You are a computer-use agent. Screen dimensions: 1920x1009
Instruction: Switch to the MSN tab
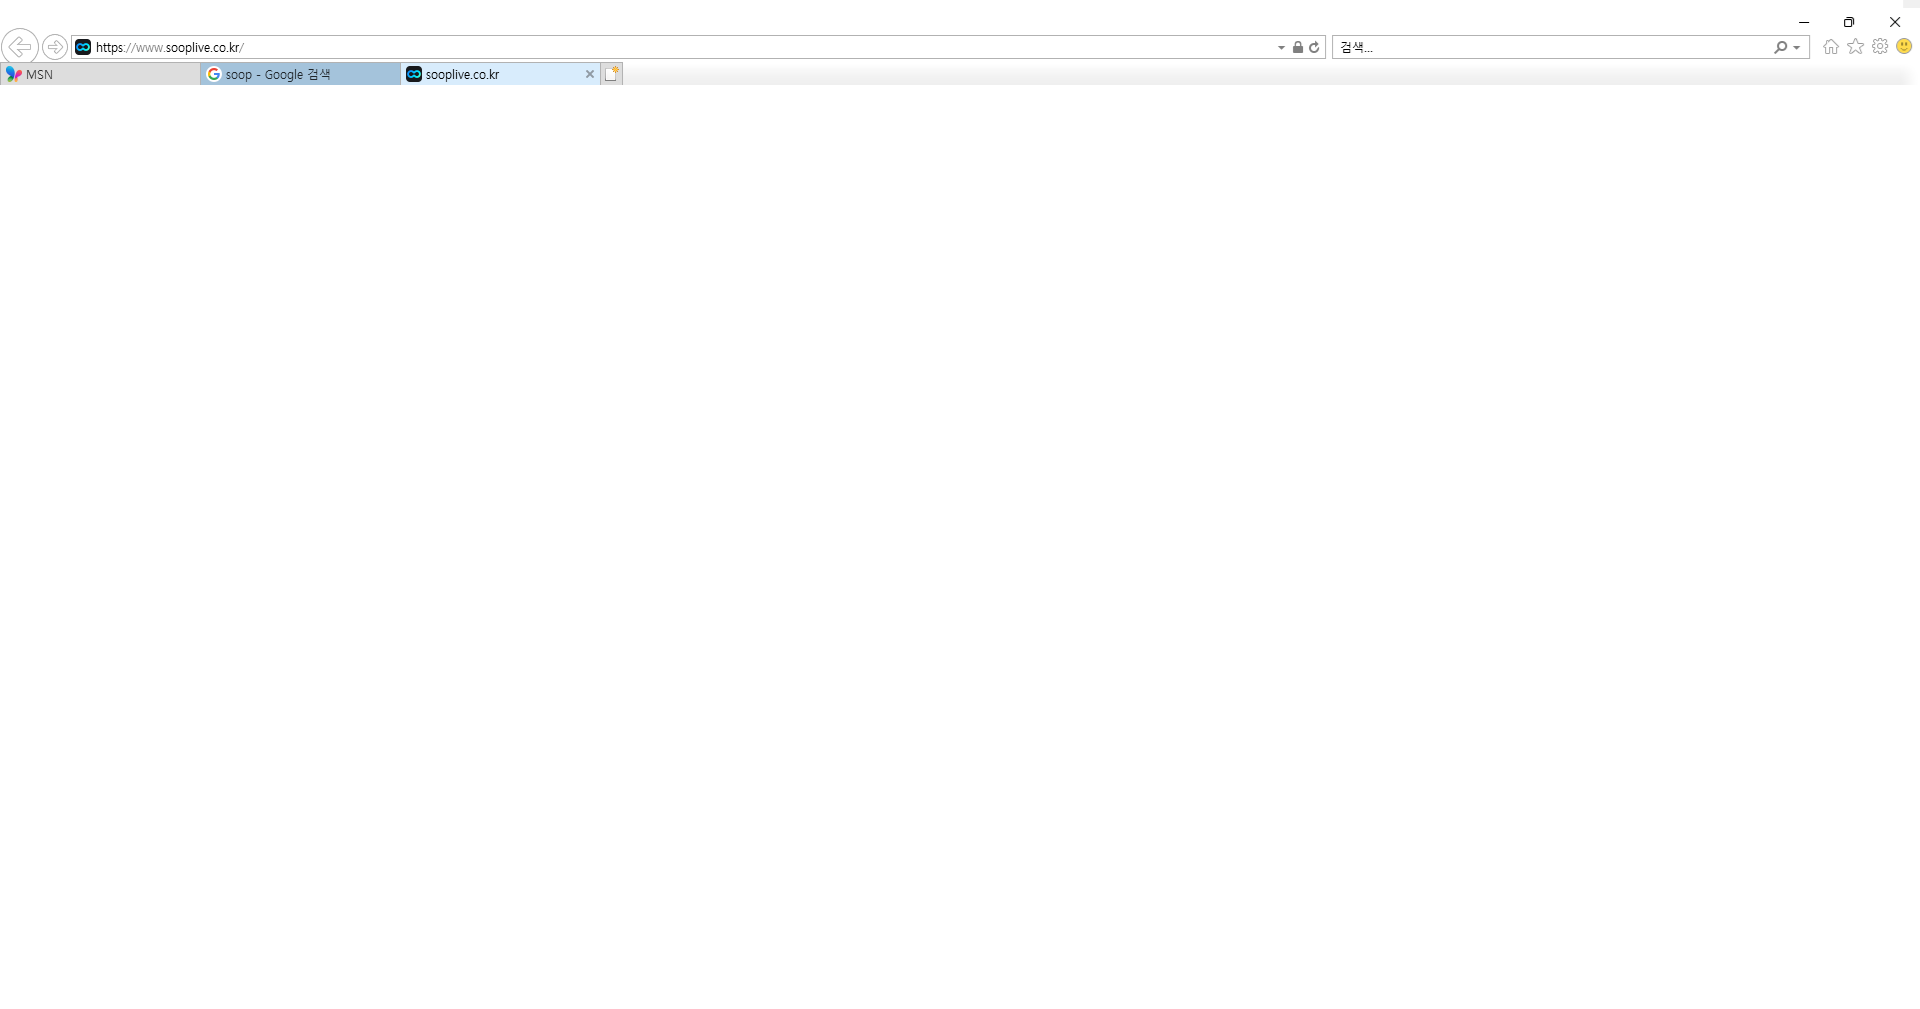[100, 74]
